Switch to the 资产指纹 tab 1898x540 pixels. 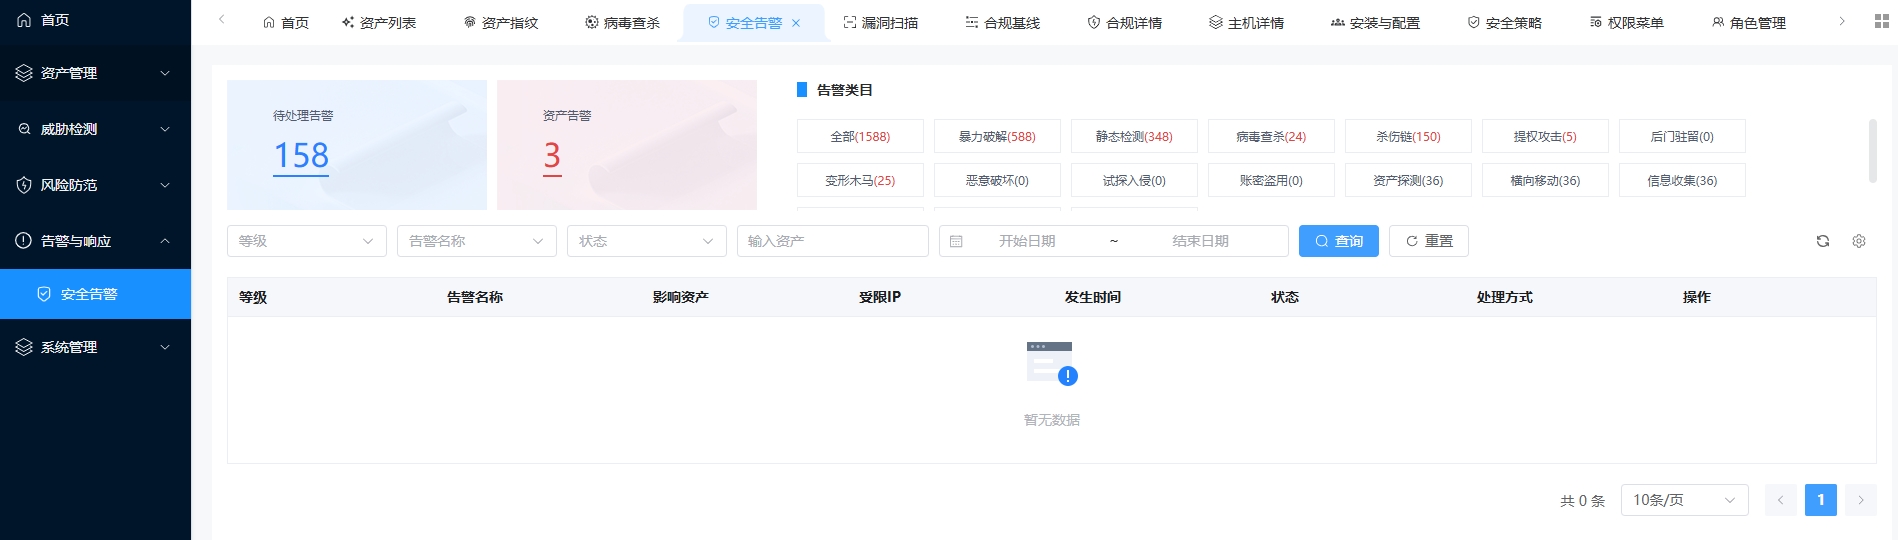click(501, 23)
